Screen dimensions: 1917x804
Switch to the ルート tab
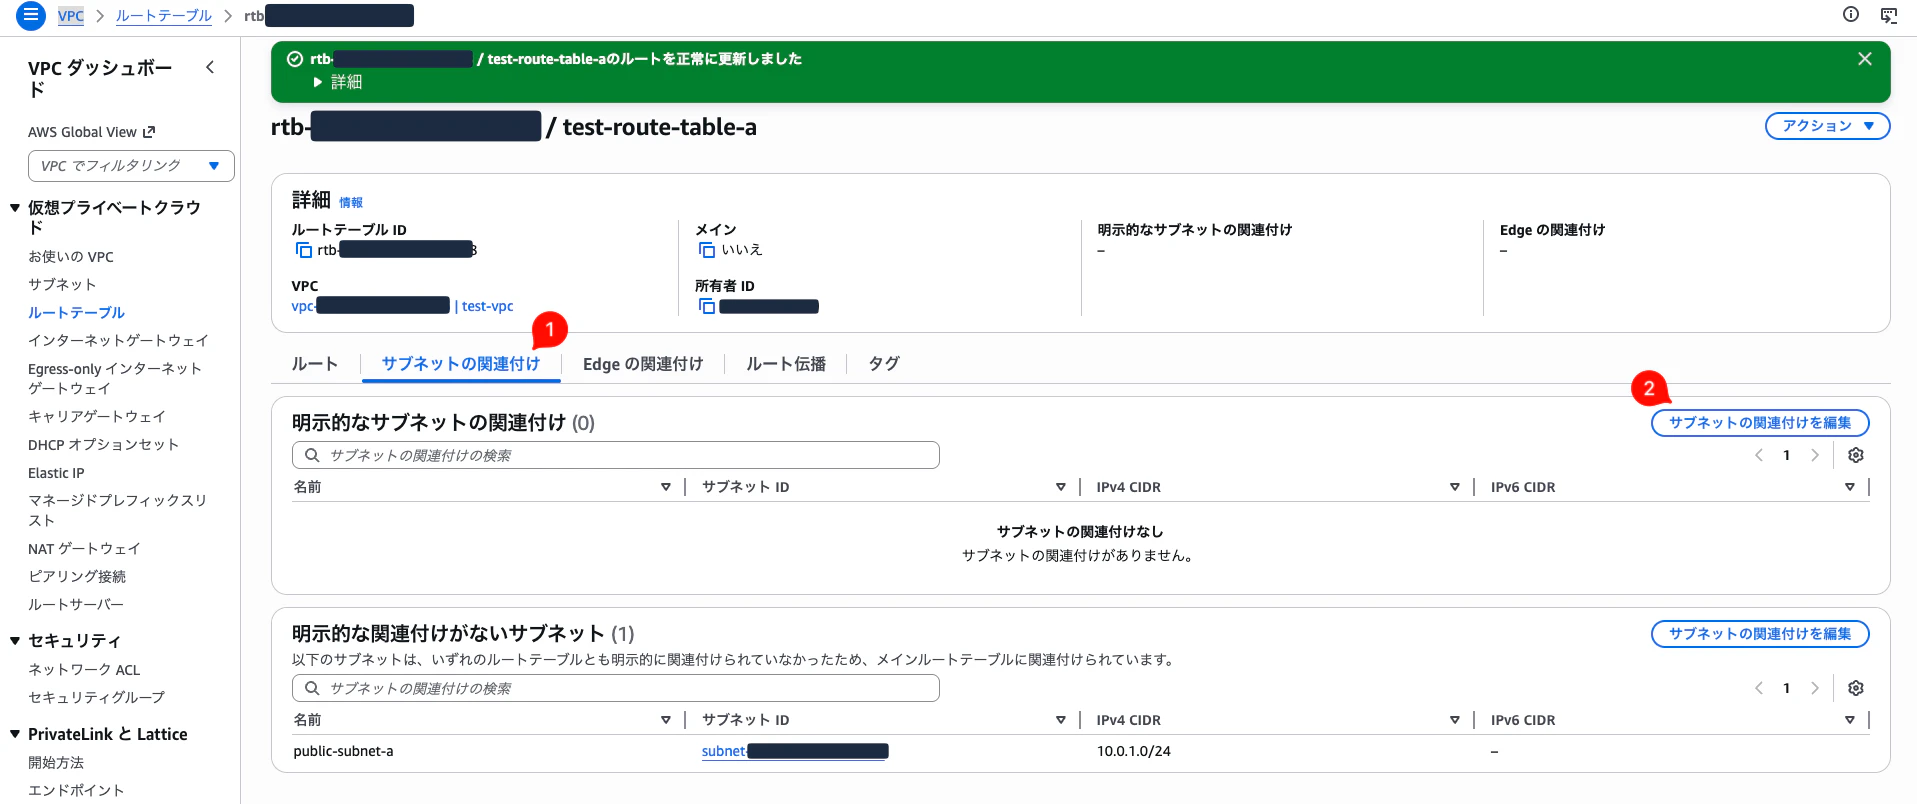(315, 364)
